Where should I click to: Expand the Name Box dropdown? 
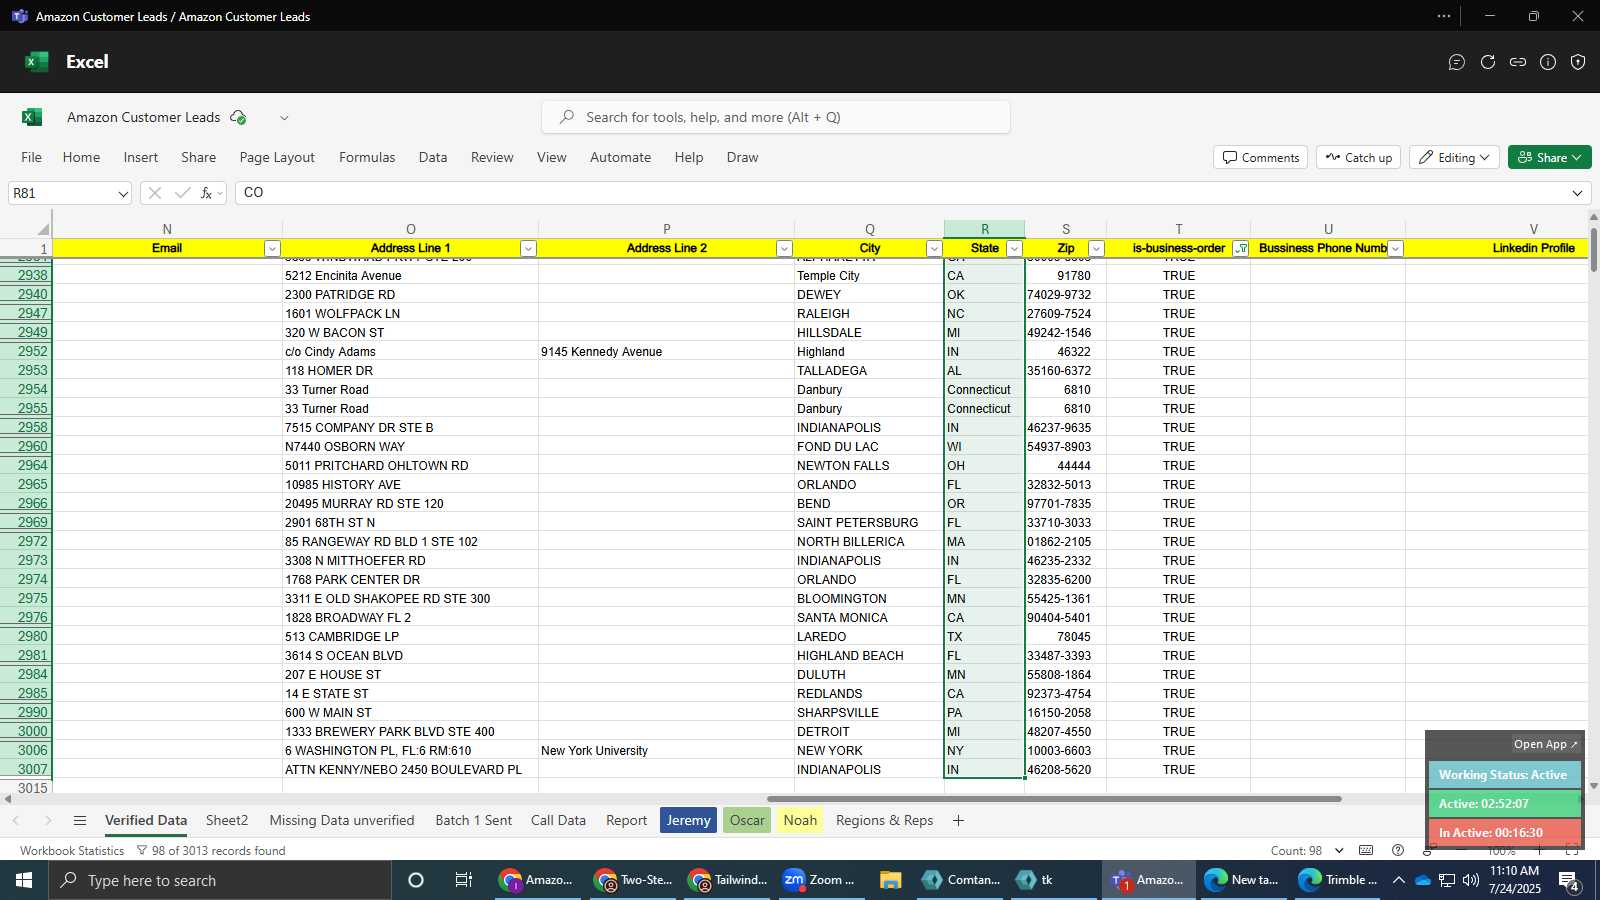click(x=122, y=193)
